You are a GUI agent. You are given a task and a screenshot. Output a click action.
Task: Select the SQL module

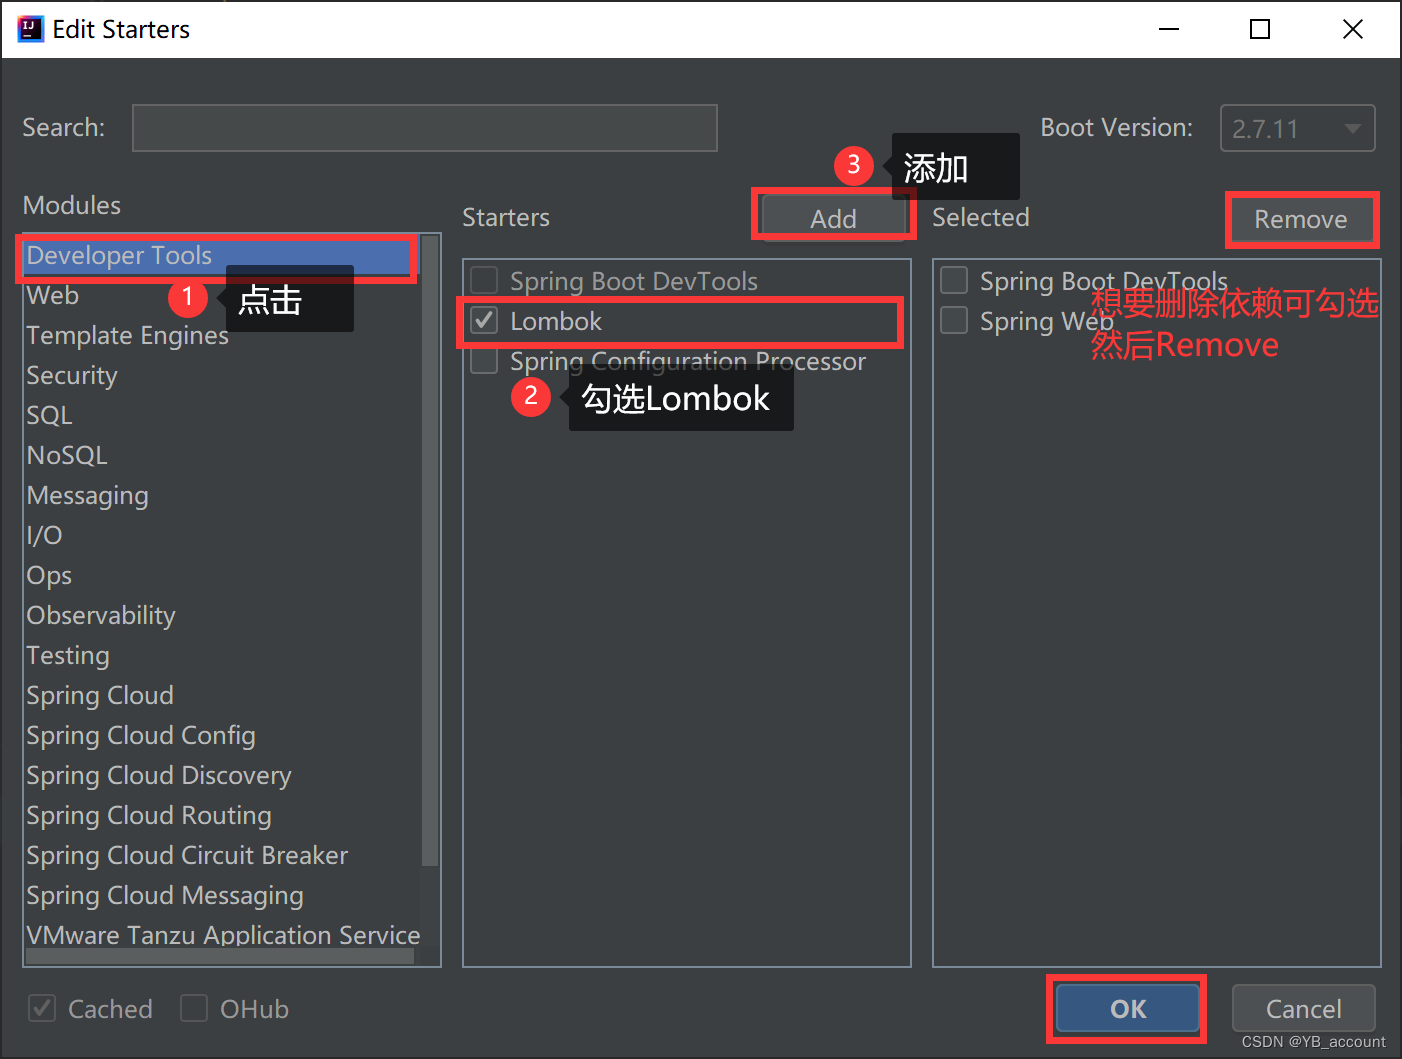coord(50,416)
